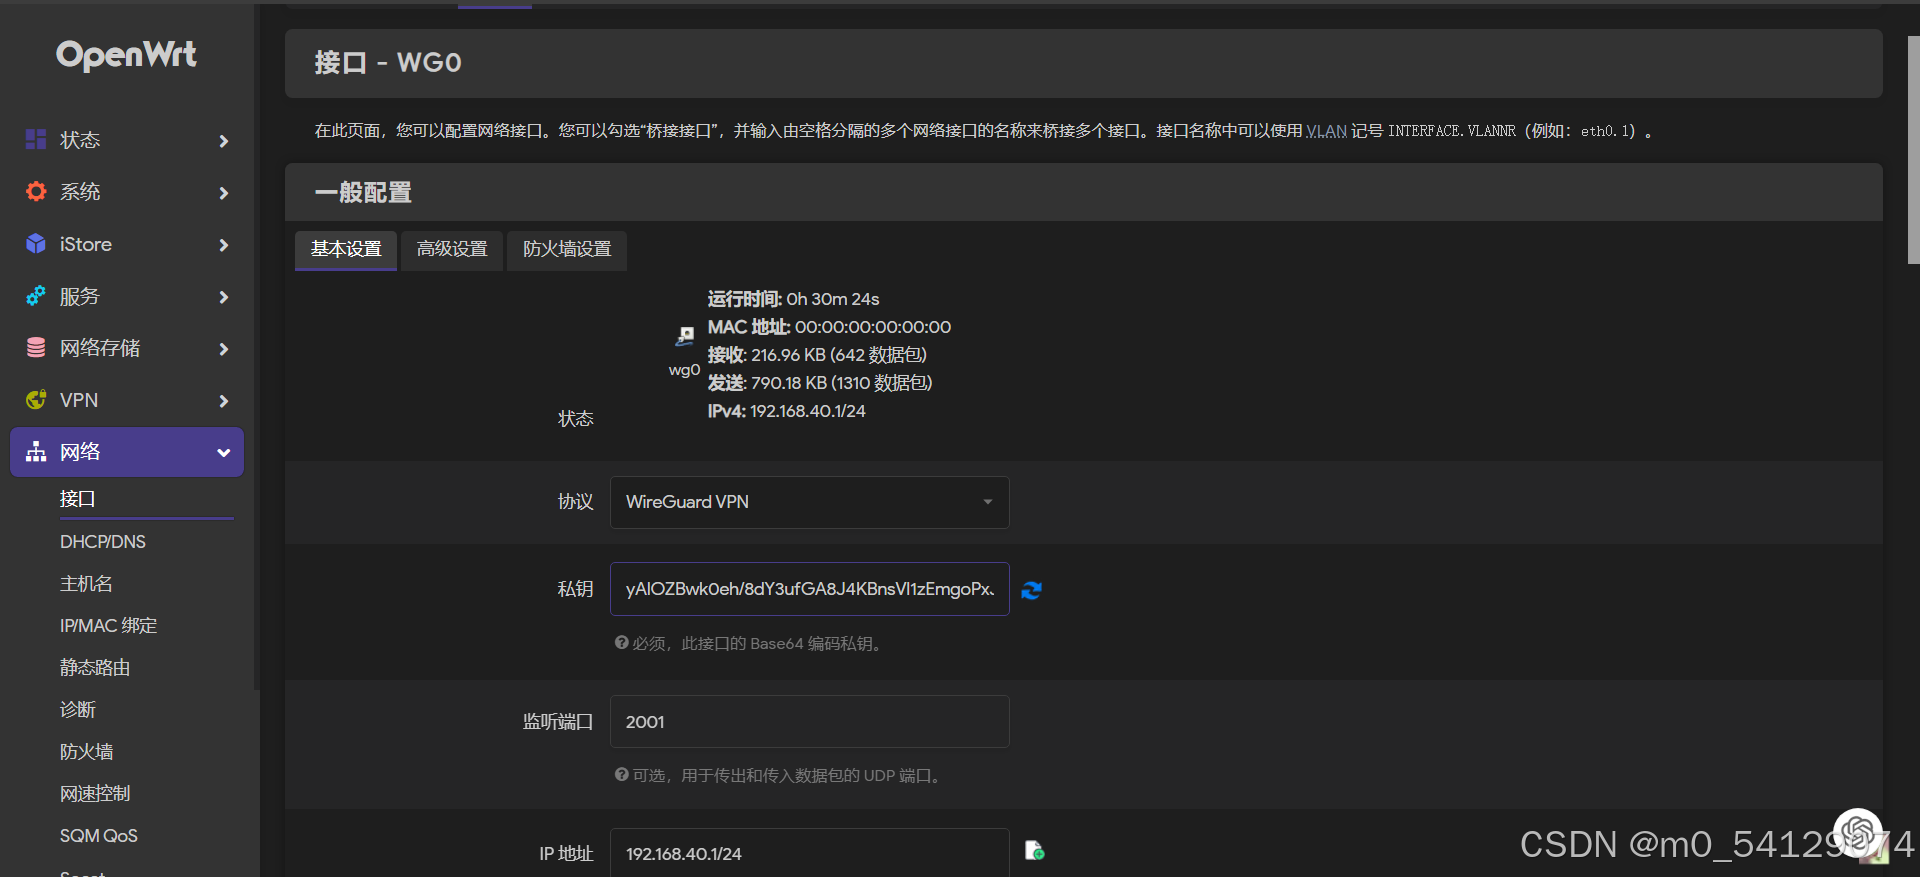
Task: Focus the IP 地址 field
Action: coord(810,853)
